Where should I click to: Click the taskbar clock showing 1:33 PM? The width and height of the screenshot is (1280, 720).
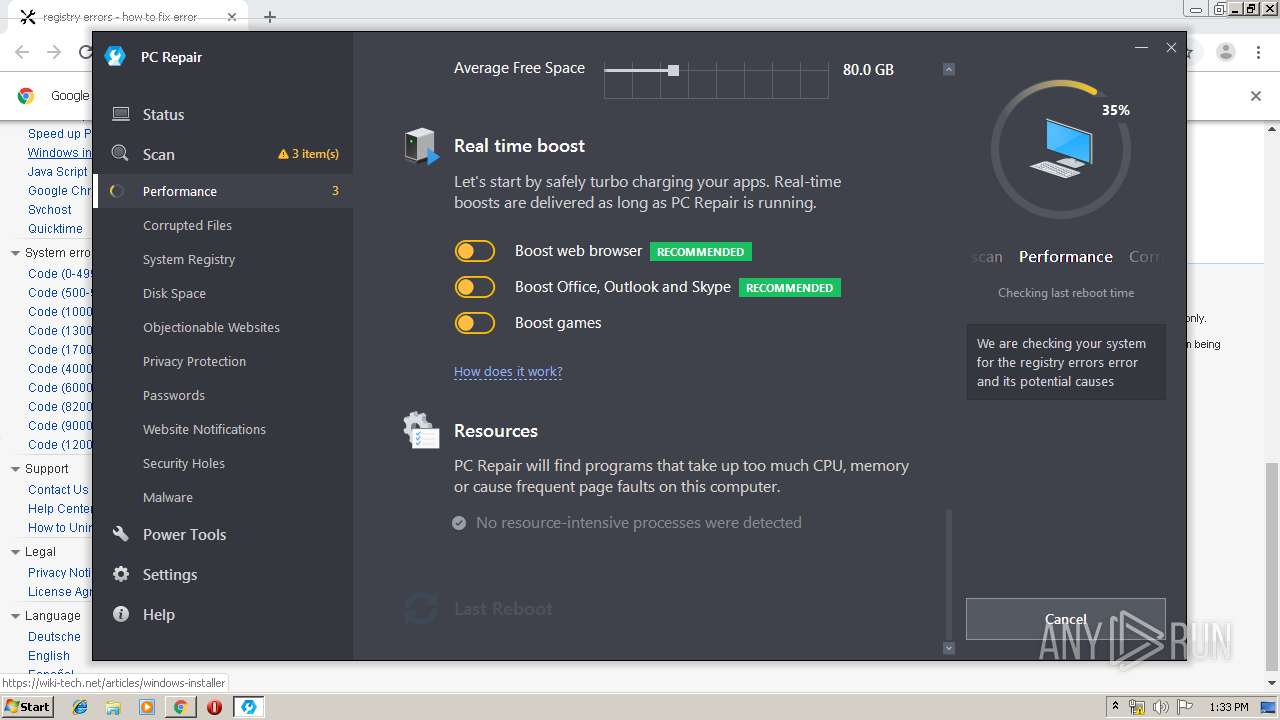1229,707
